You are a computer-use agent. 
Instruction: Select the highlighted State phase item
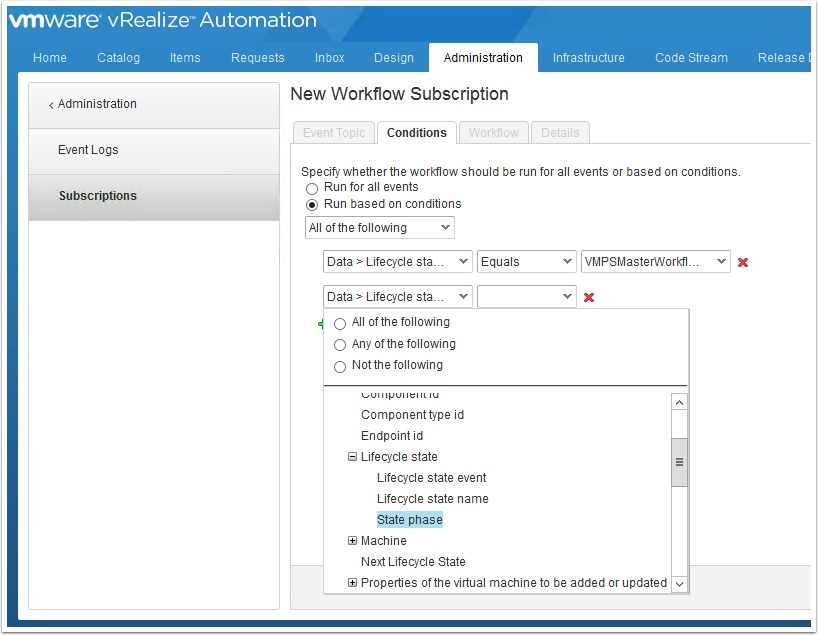click(410, 520)
